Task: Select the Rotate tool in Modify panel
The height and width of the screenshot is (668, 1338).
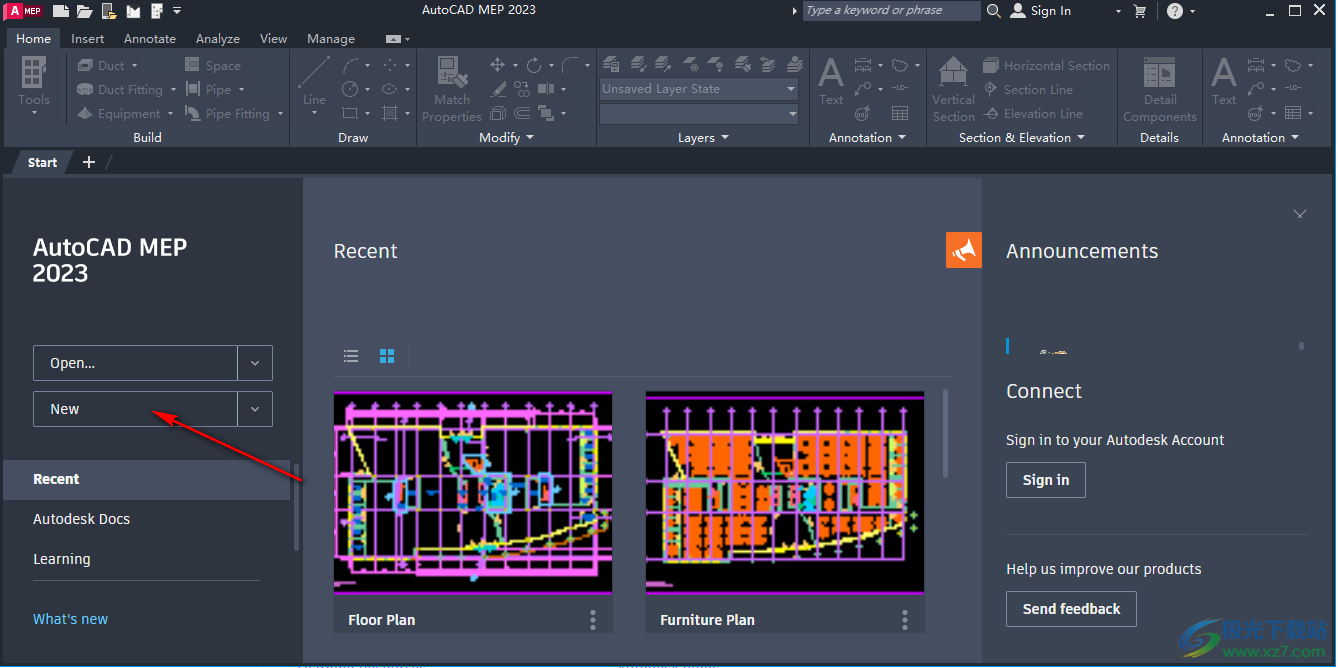Action: click(534, 65)
